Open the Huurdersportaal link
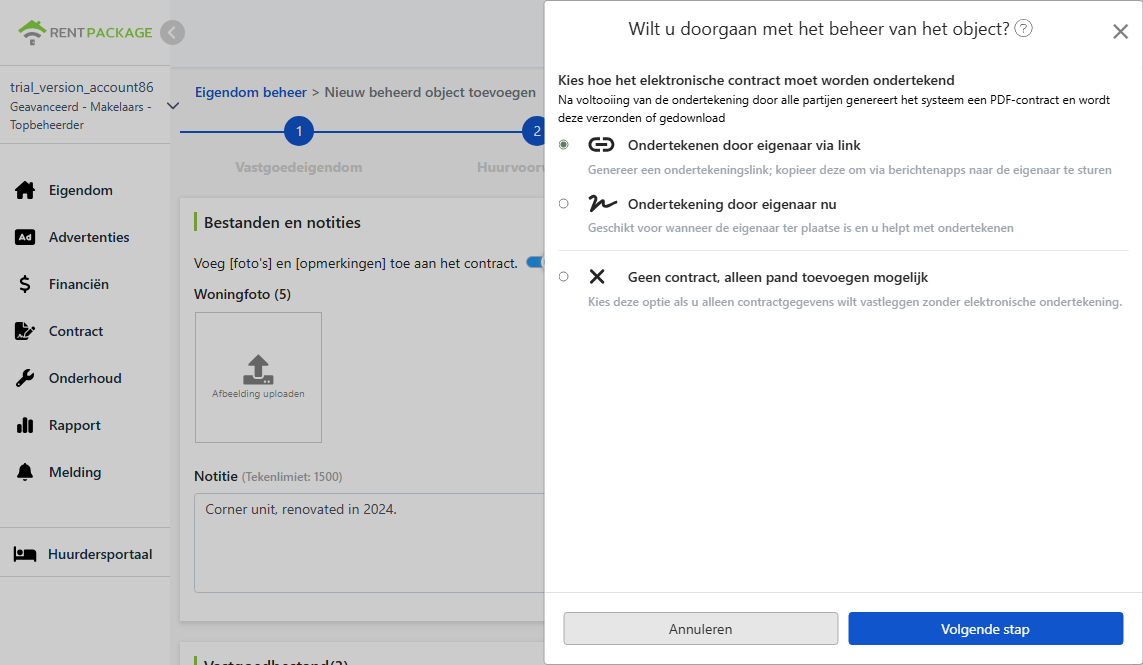Image resolution: width=1143 pixels, height=665 pixels. 100,554
